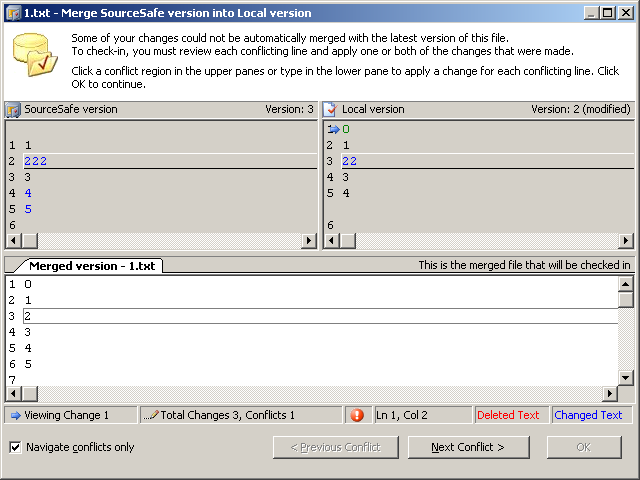Click the blue arrow change marker

point(333,129)
